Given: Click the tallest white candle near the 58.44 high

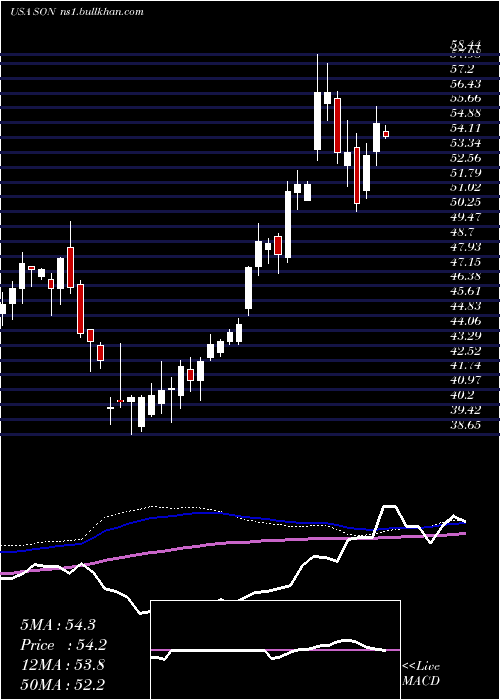Looking at the screenshot, I should [317, 121].
